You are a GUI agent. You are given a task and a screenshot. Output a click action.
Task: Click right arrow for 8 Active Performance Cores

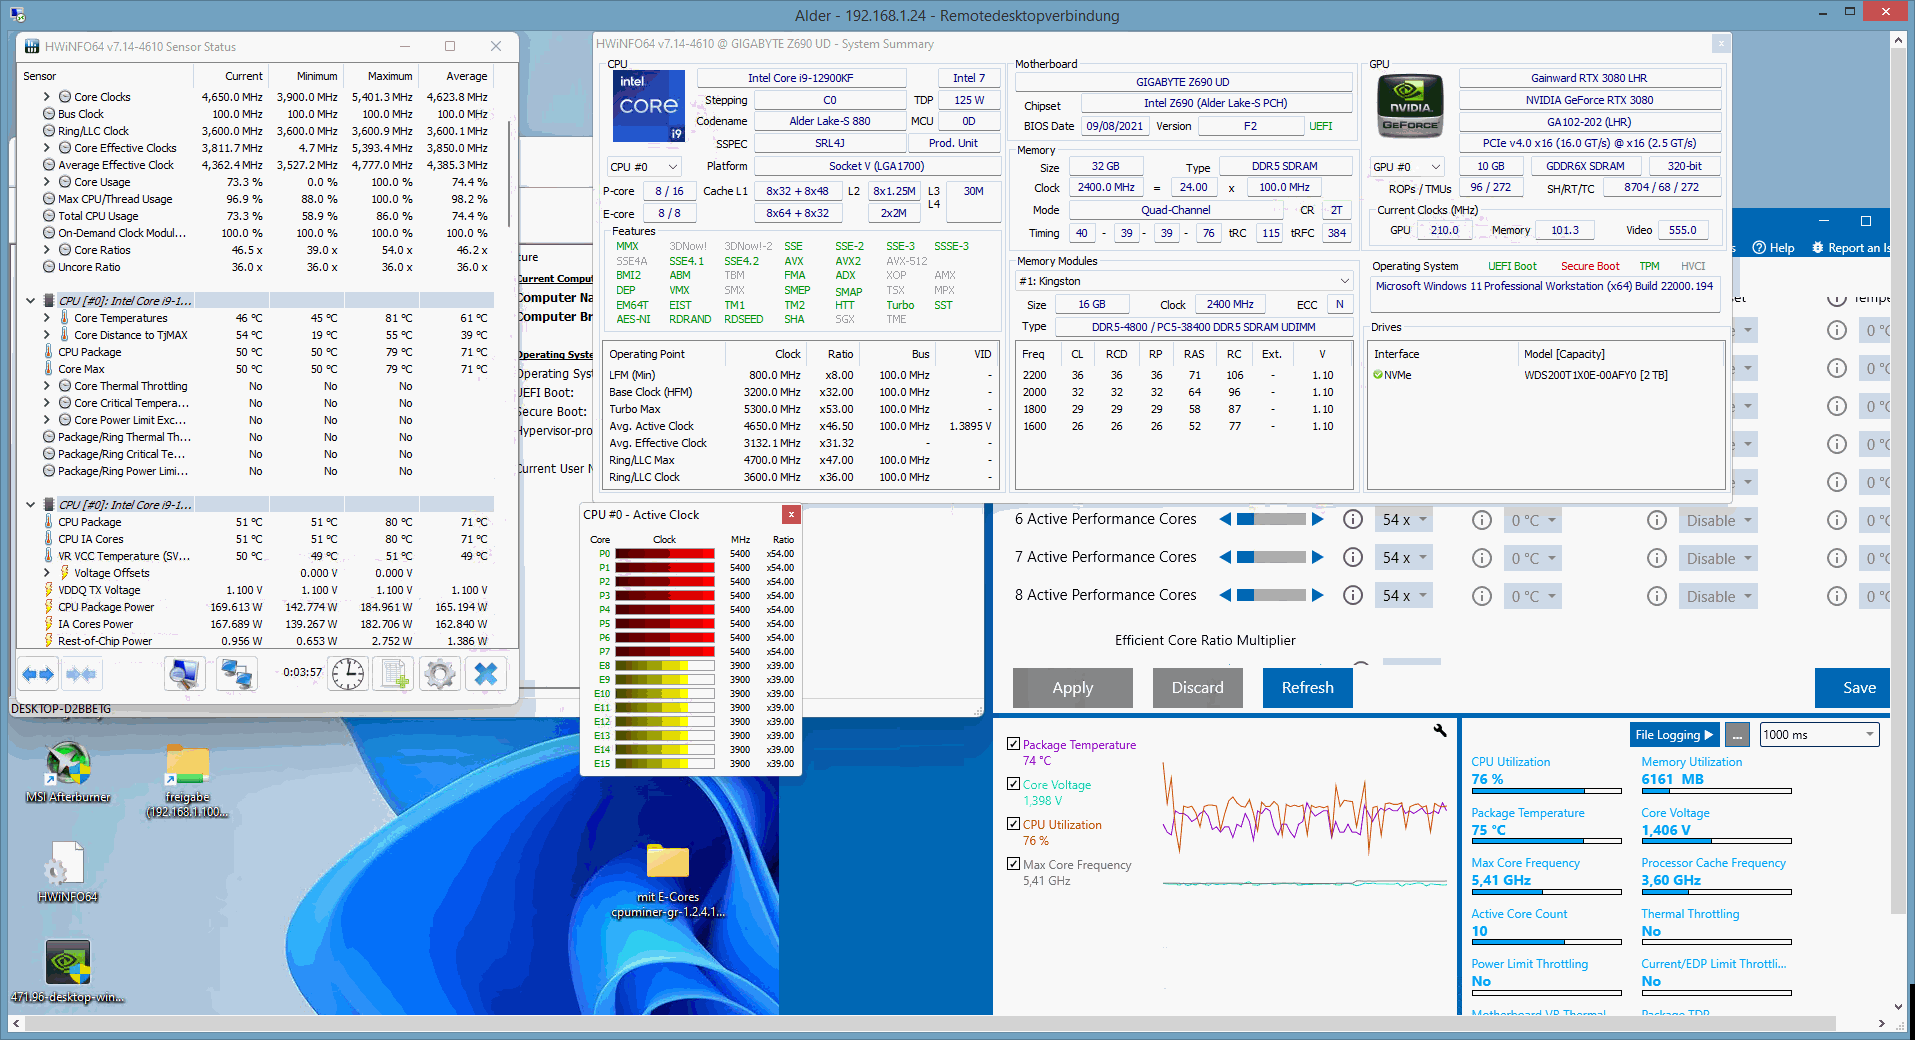click(1318, 595)
